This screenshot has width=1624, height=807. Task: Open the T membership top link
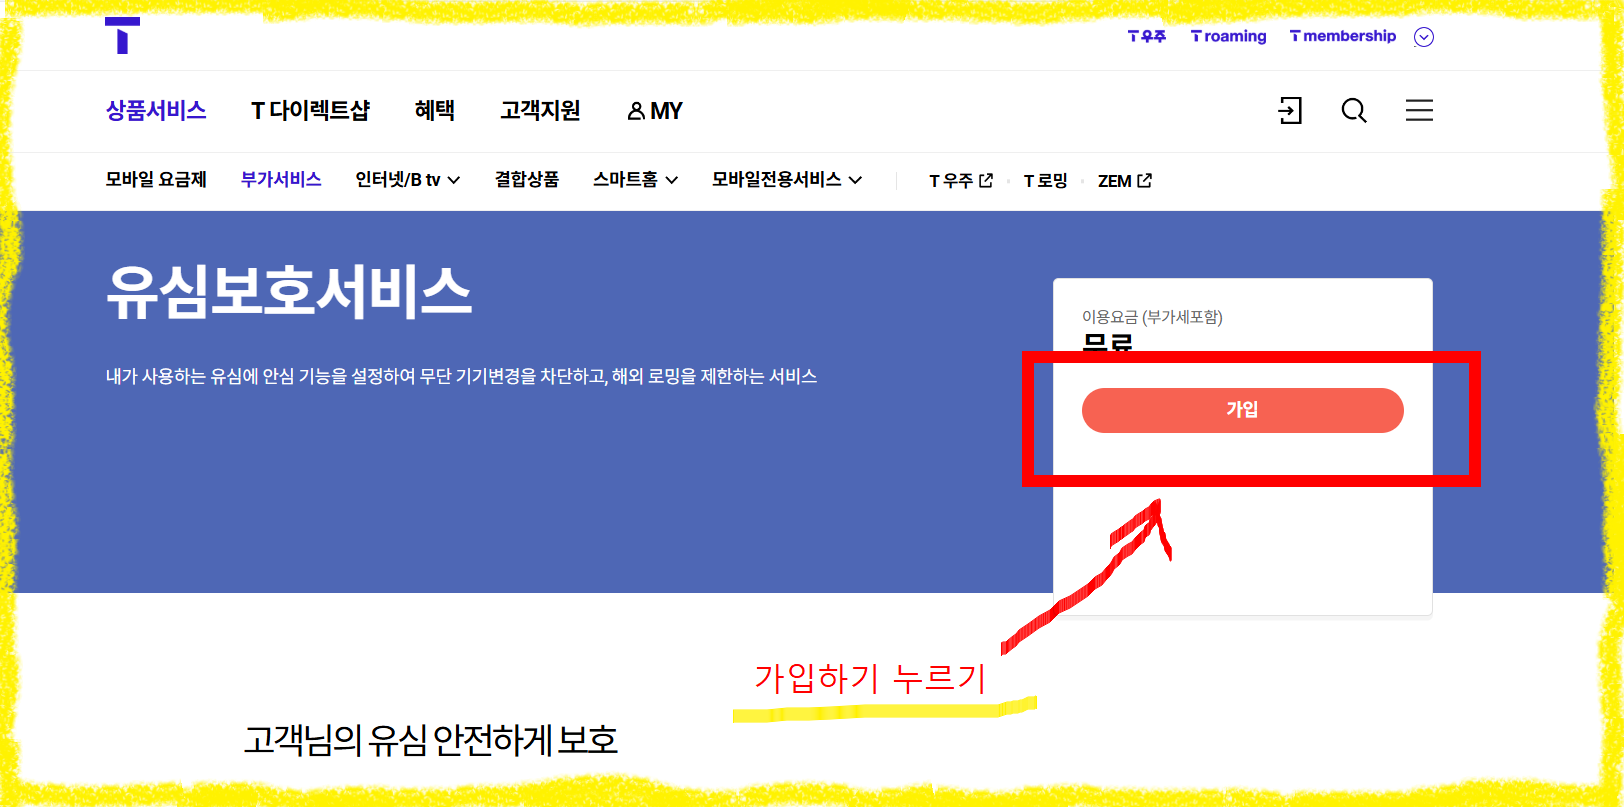[x=1342, y=36]
